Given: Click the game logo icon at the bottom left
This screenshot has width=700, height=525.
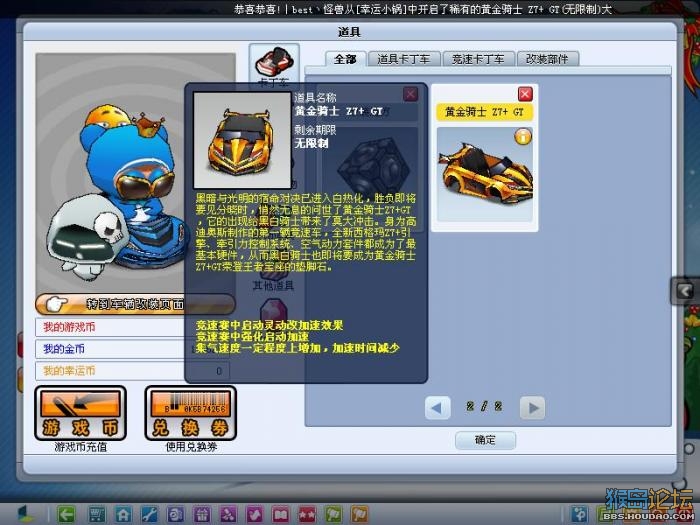Looking at the screenshot, I should [x=25, y=514].
